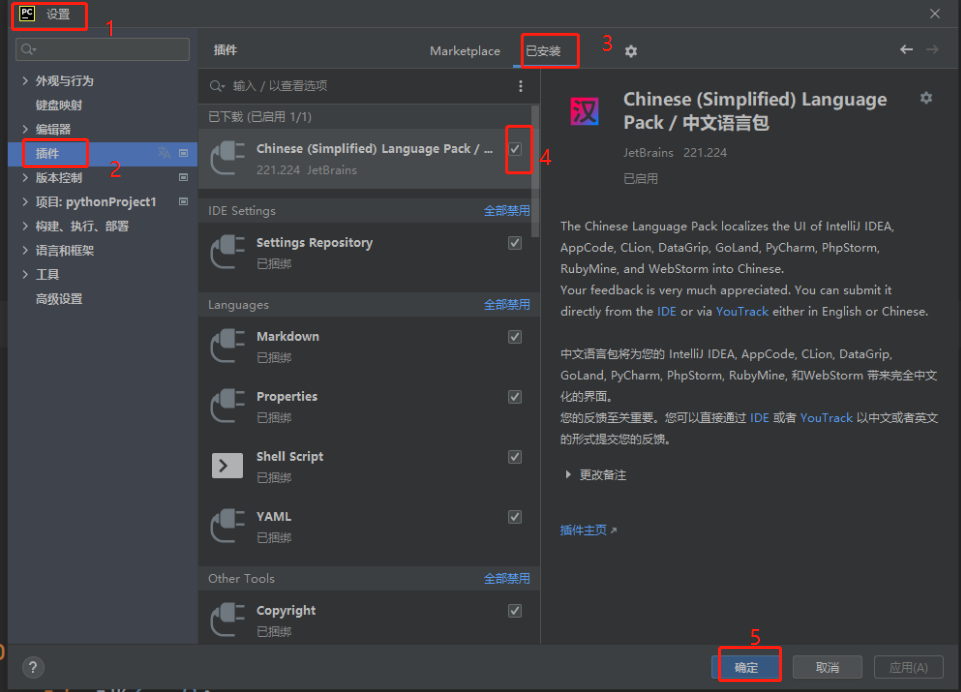Viewport: 961px width, 692px height.
Task: Click the 确定 button
Action: point(746,667)
